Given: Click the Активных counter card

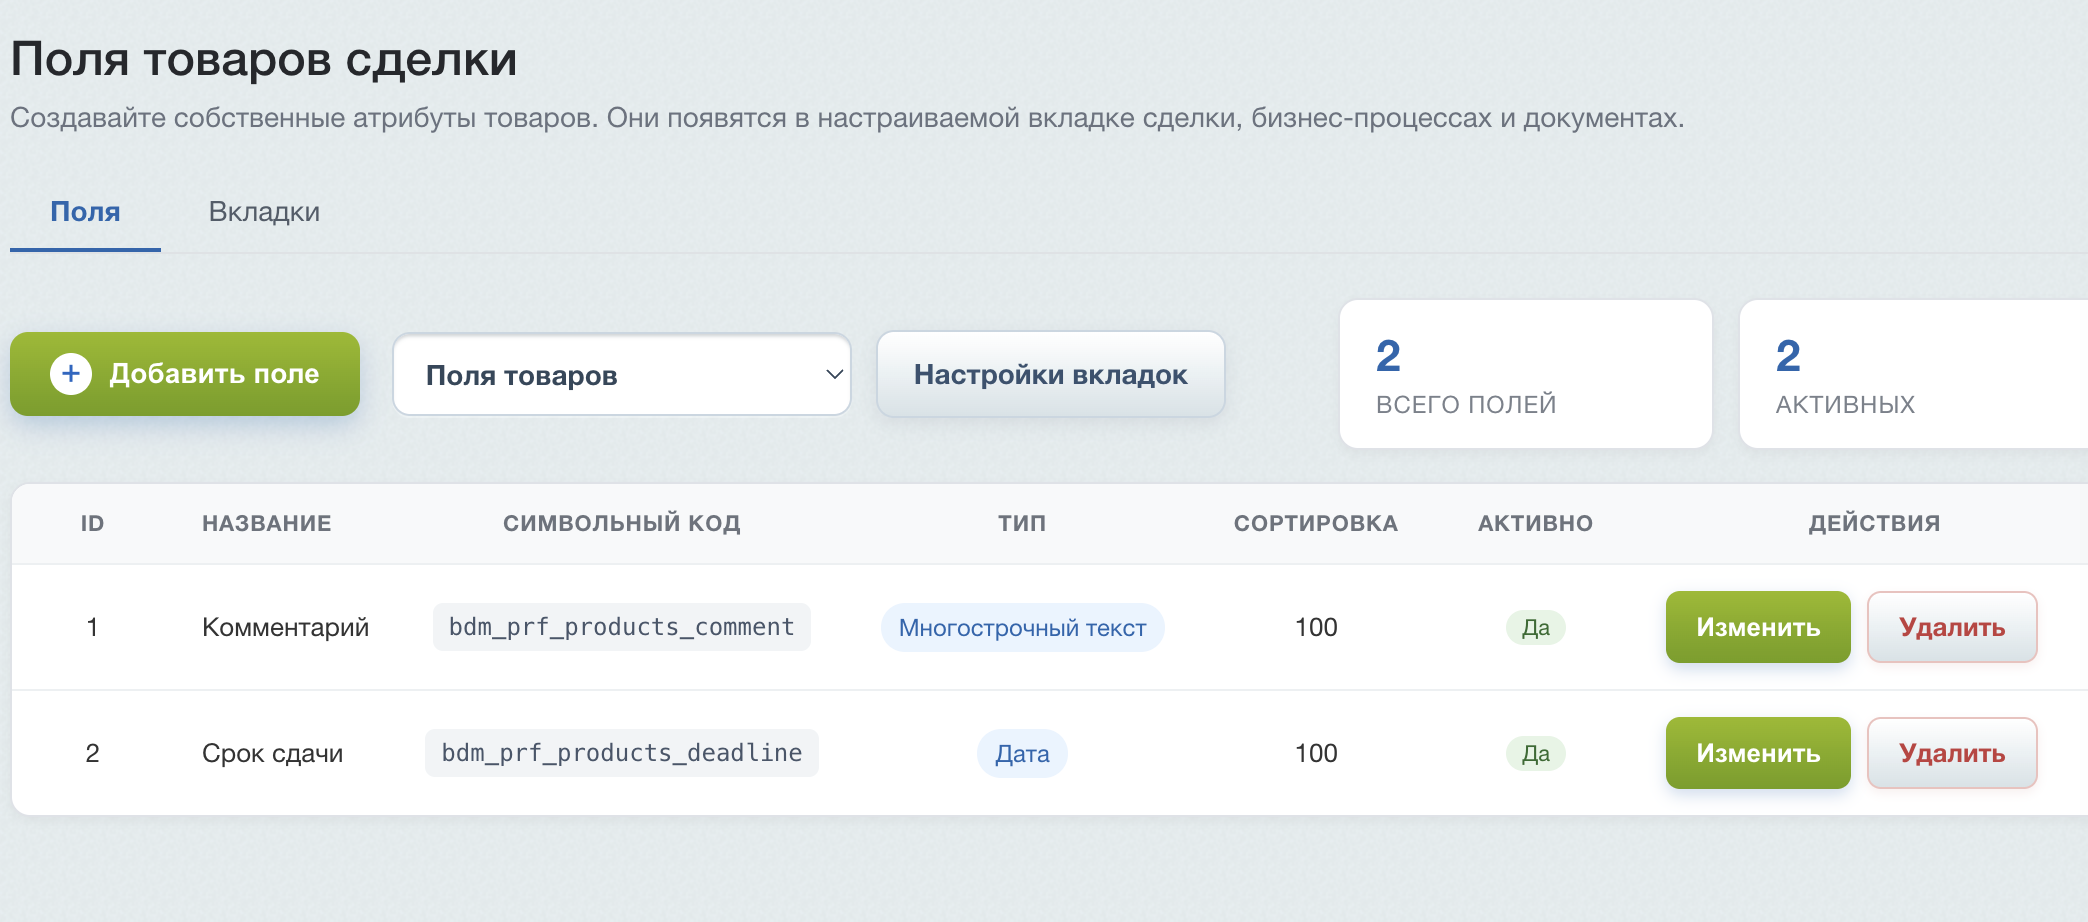Looking at the screenshot, I should pyautogui.click(x=1914, y=374).
